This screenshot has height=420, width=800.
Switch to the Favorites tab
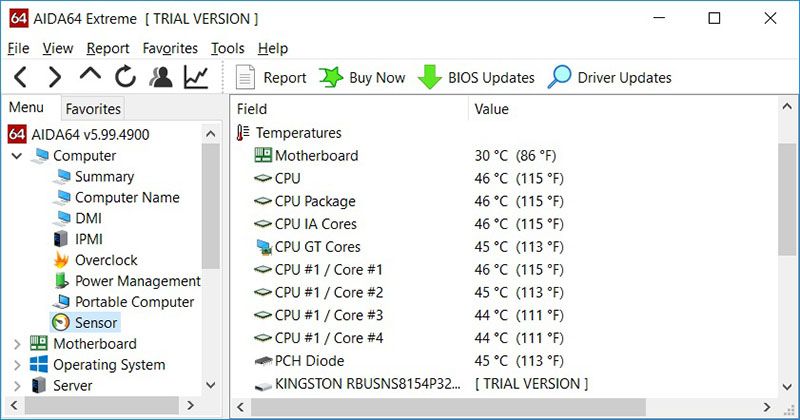pyautogui.click(x=93, y=109)
